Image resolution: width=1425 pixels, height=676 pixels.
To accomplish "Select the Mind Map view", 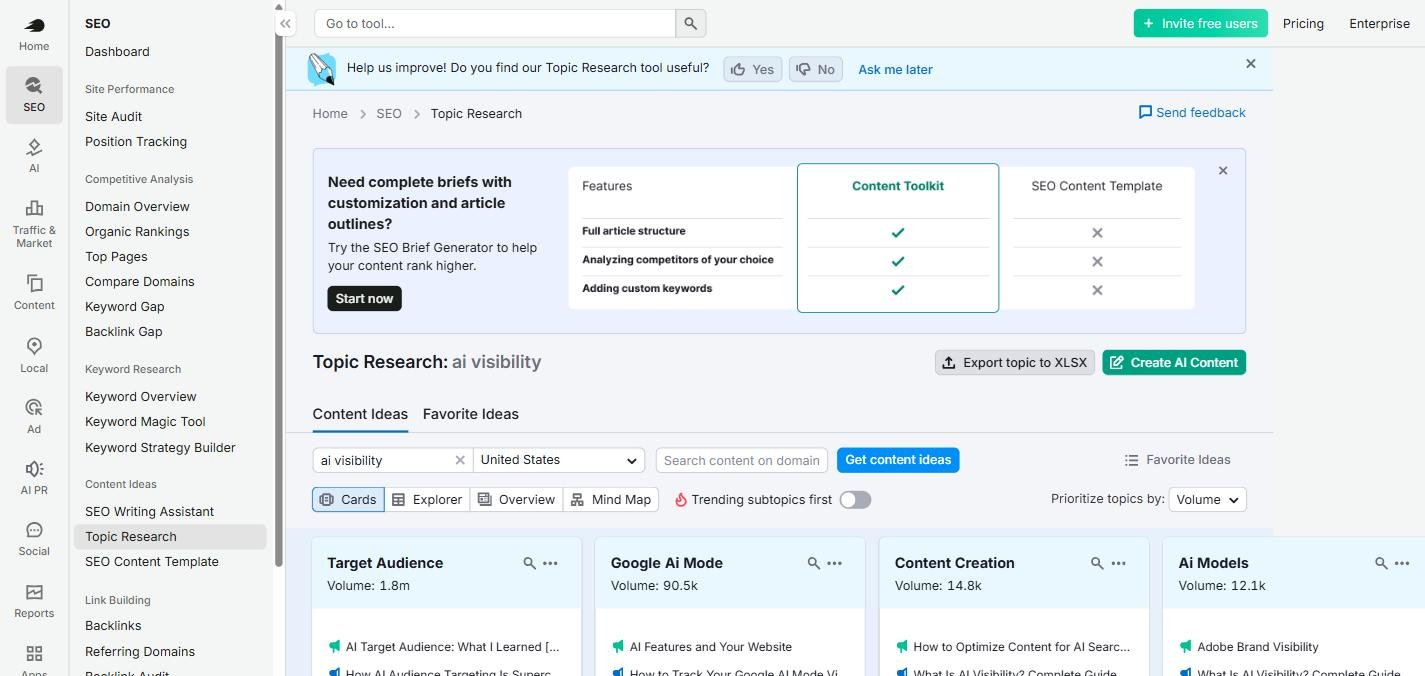I will 611,499.
